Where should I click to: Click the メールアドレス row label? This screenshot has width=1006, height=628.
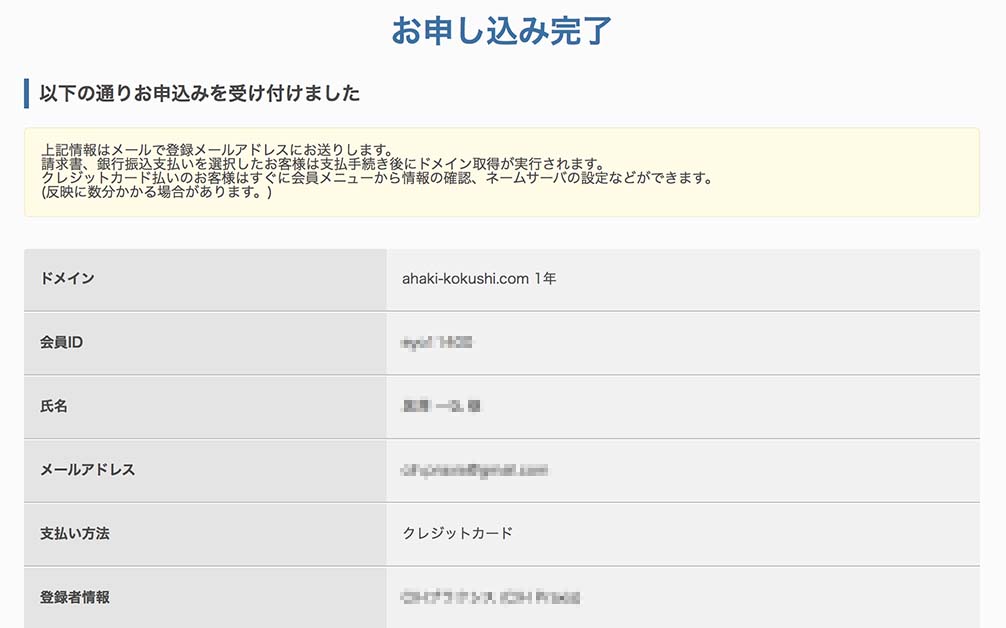pos(87,470)
